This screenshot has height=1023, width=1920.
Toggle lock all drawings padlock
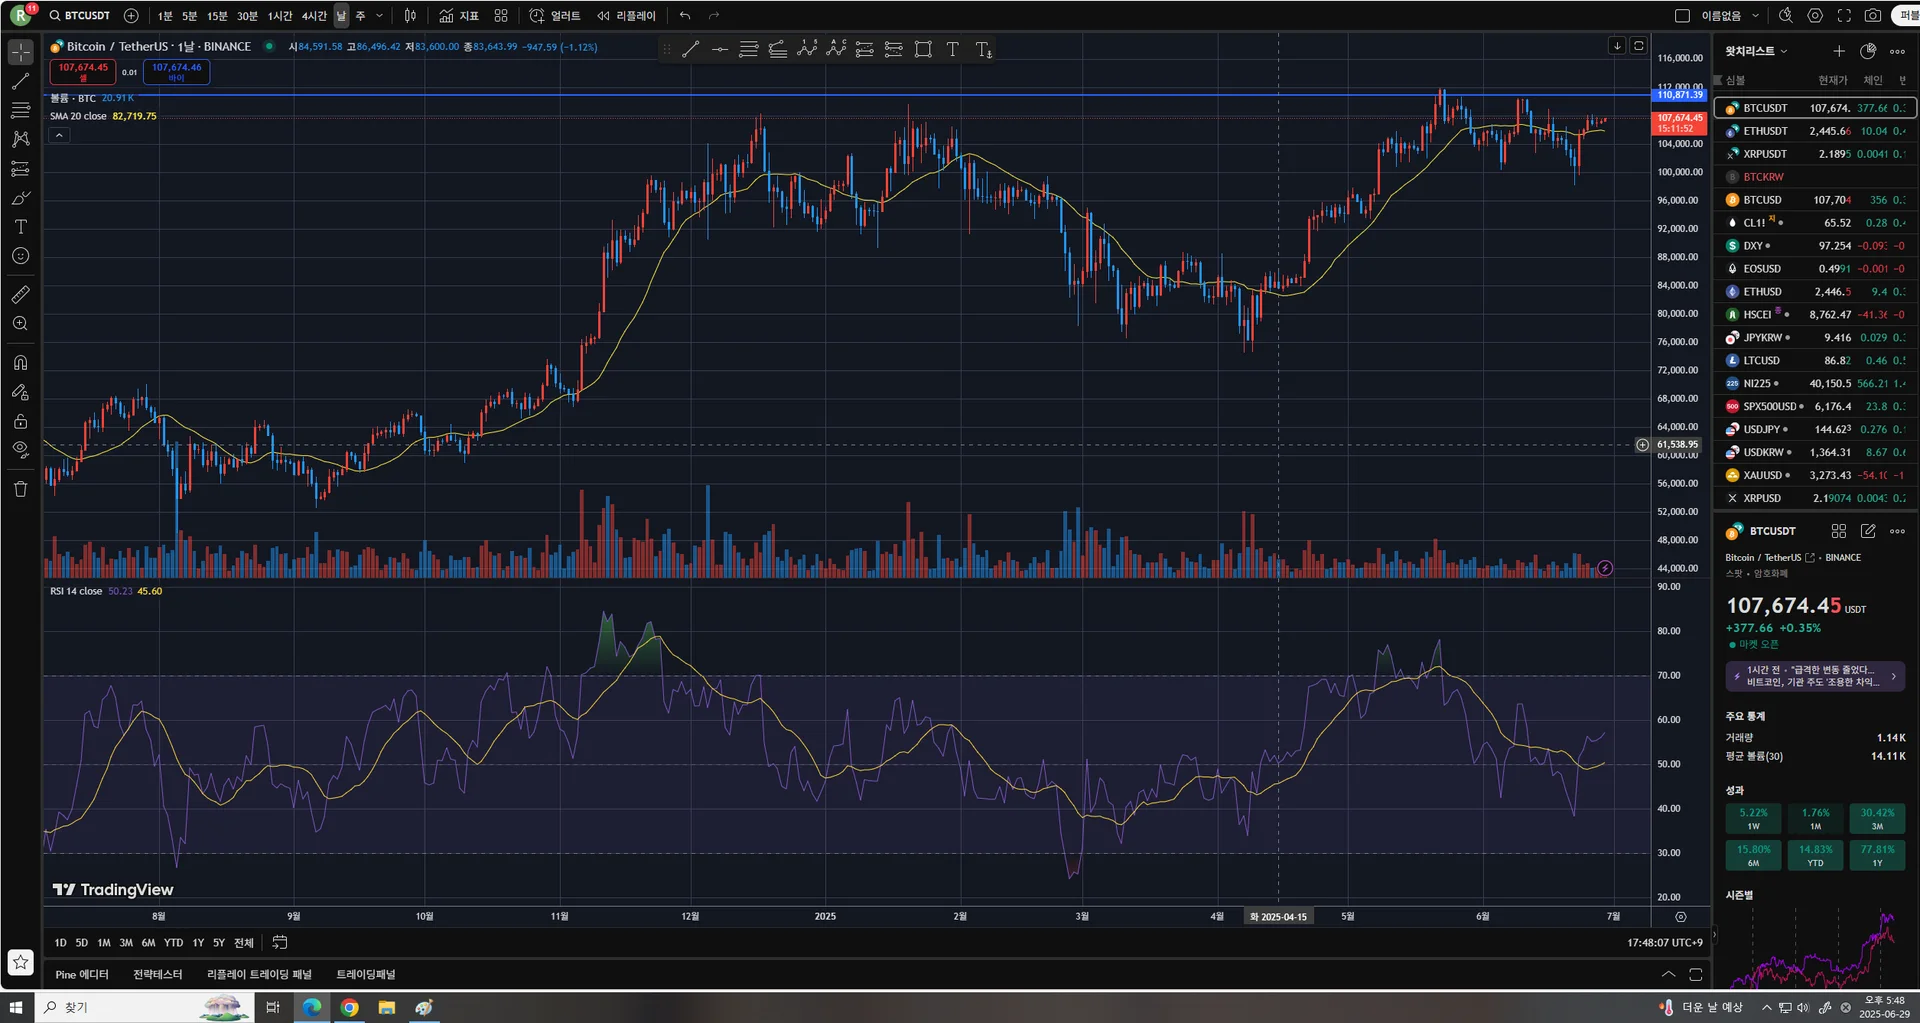tap(21, 421)
